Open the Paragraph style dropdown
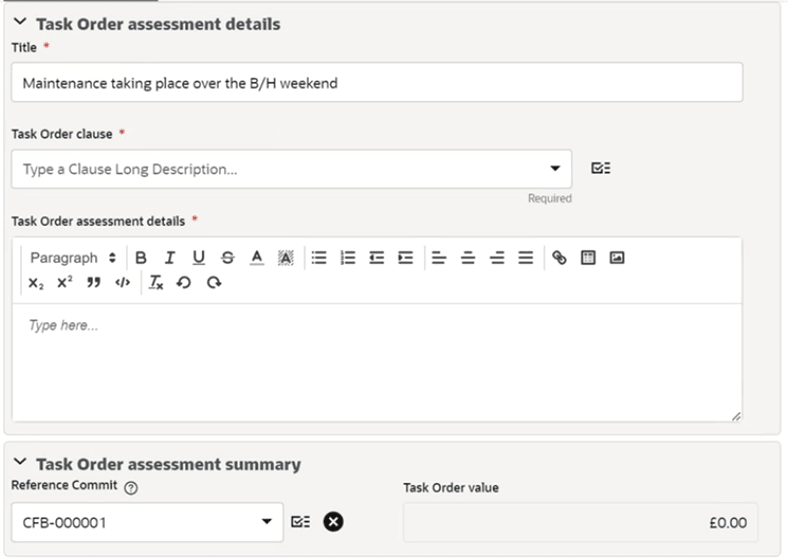Viewport: 788px width, 559px height. pos(73,258)
